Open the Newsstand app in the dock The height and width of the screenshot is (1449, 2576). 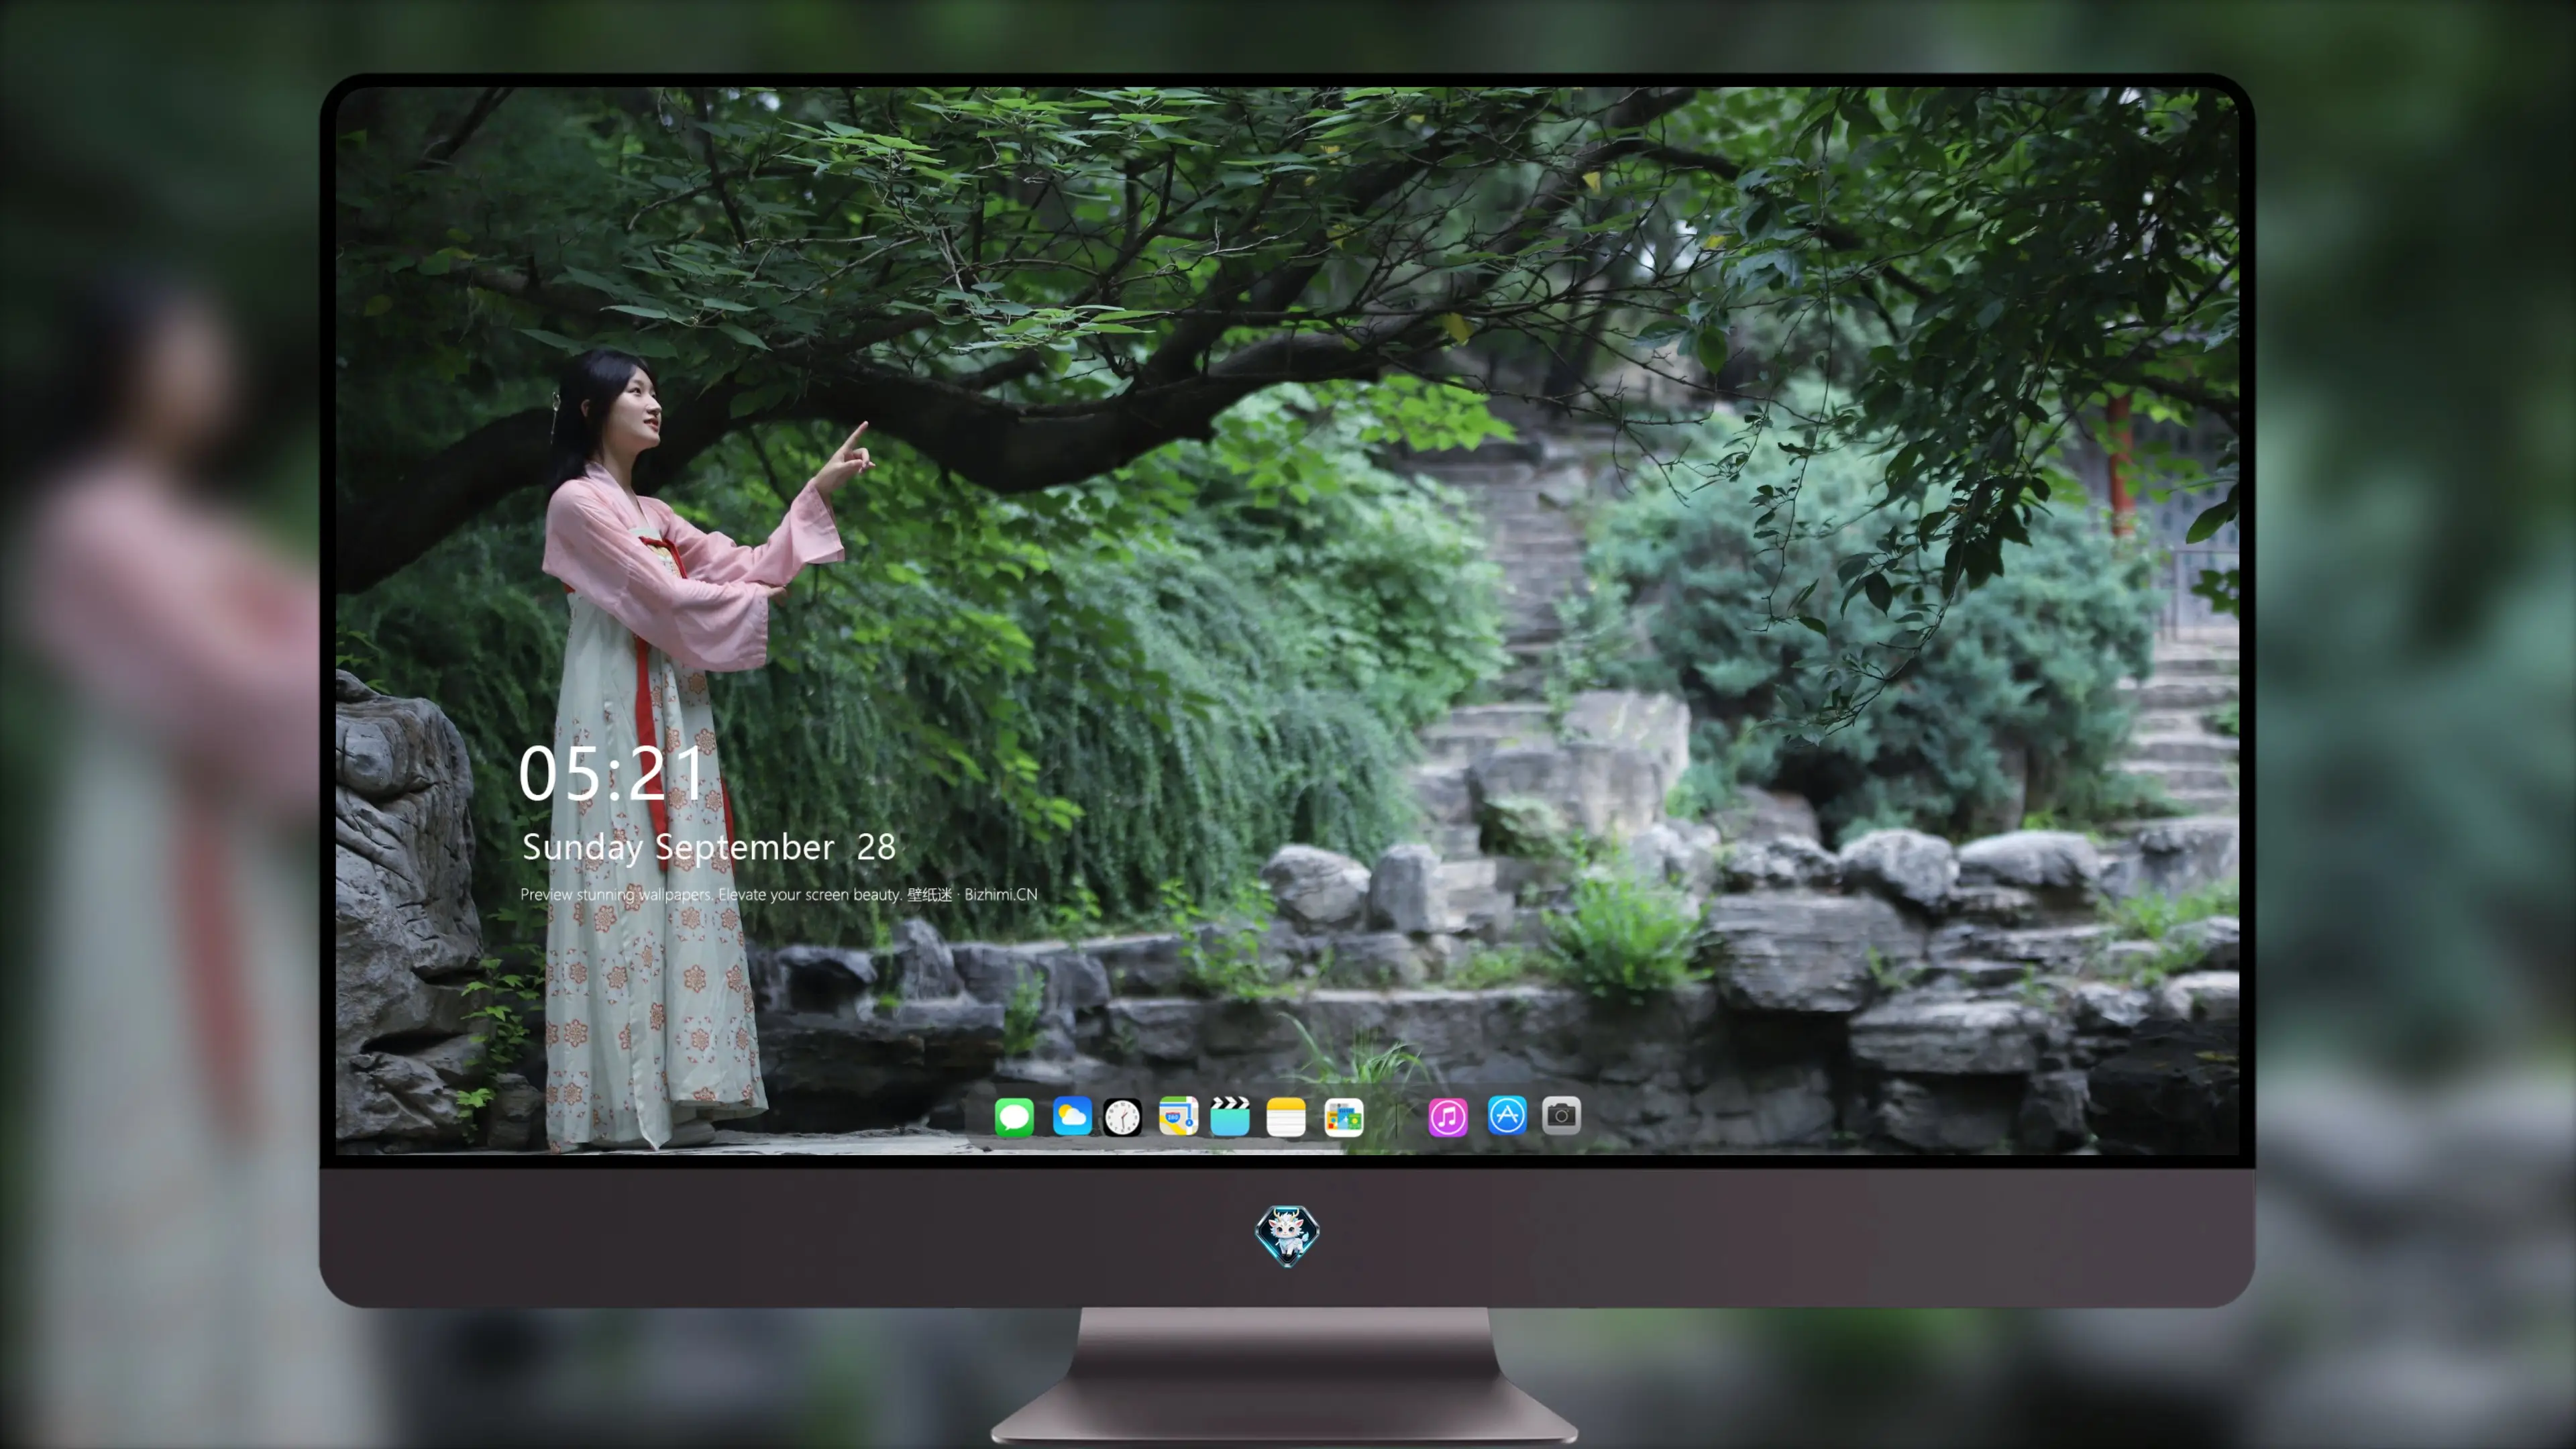coord(1343,1116)
